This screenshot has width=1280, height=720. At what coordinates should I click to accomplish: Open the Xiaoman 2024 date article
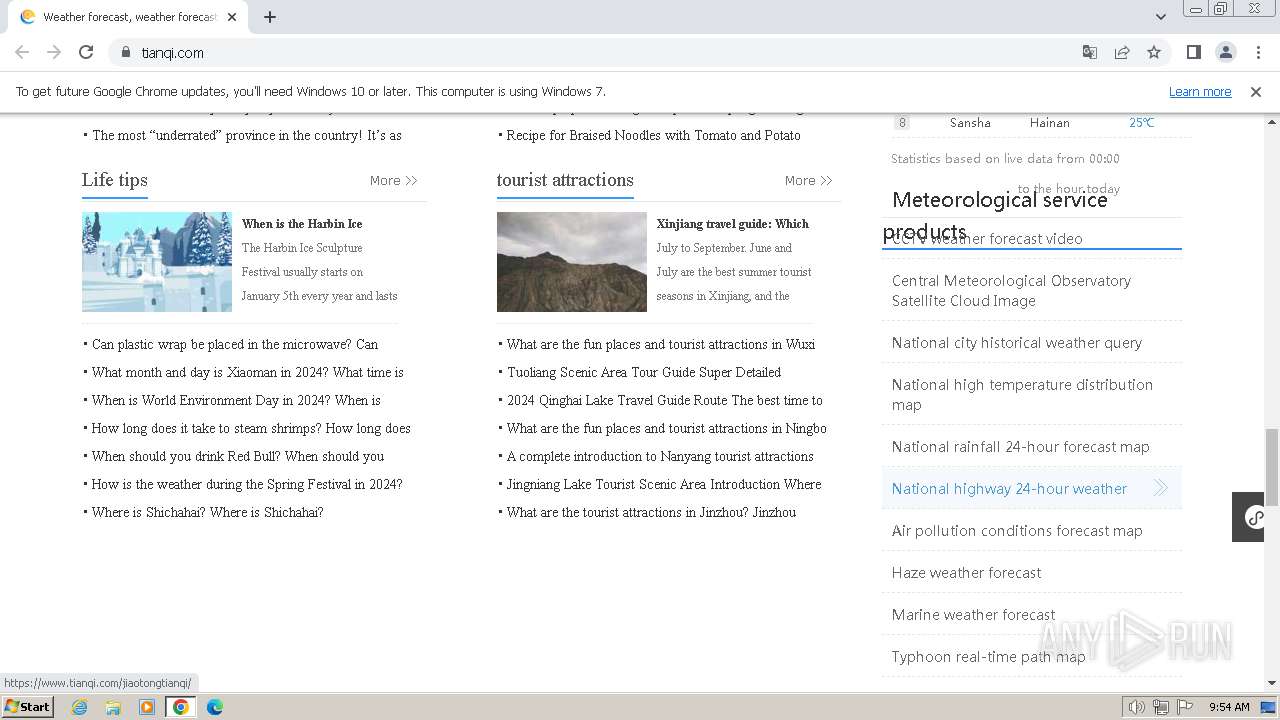pyautogui.click(x=248, y=372)
